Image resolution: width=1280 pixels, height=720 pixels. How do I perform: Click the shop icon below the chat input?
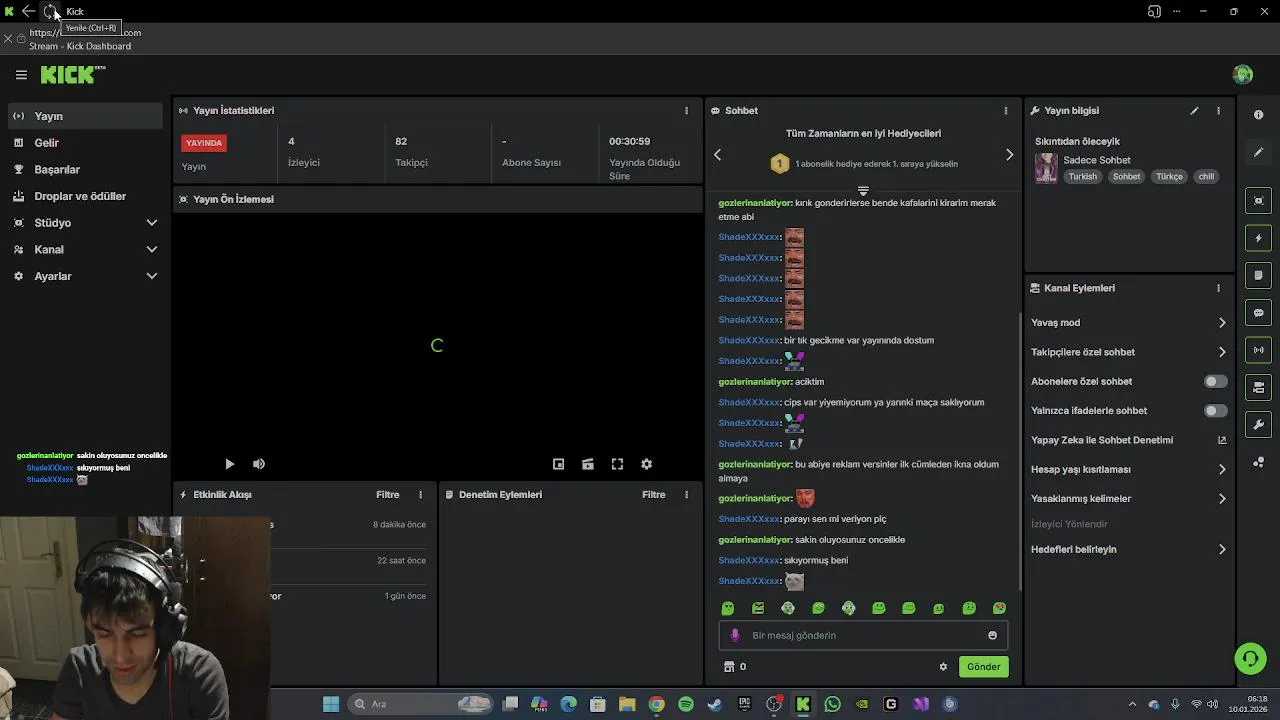tap(729, 667)
